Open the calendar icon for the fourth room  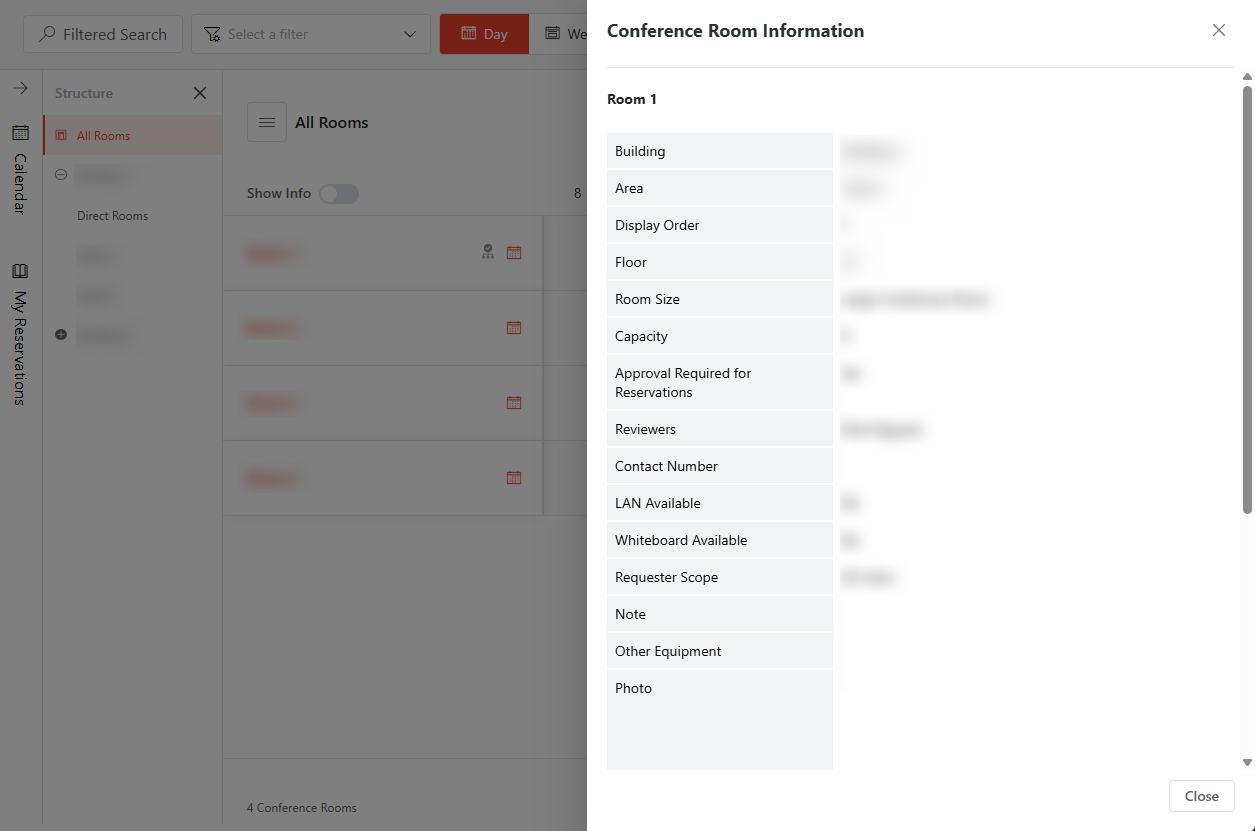[514, 478]
